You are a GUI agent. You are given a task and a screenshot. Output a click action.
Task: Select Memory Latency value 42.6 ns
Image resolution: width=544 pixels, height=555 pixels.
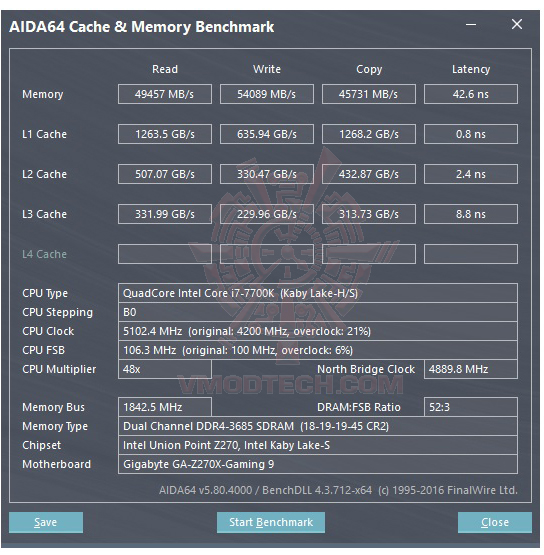tap(471, 94)
